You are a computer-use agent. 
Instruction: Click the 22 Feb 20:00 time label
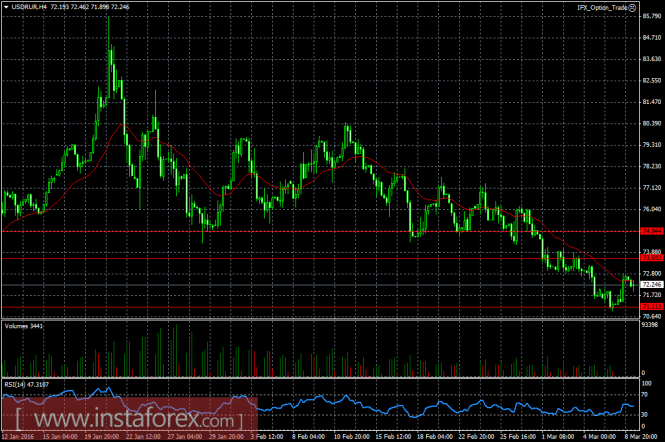click(x=476, y=436)
